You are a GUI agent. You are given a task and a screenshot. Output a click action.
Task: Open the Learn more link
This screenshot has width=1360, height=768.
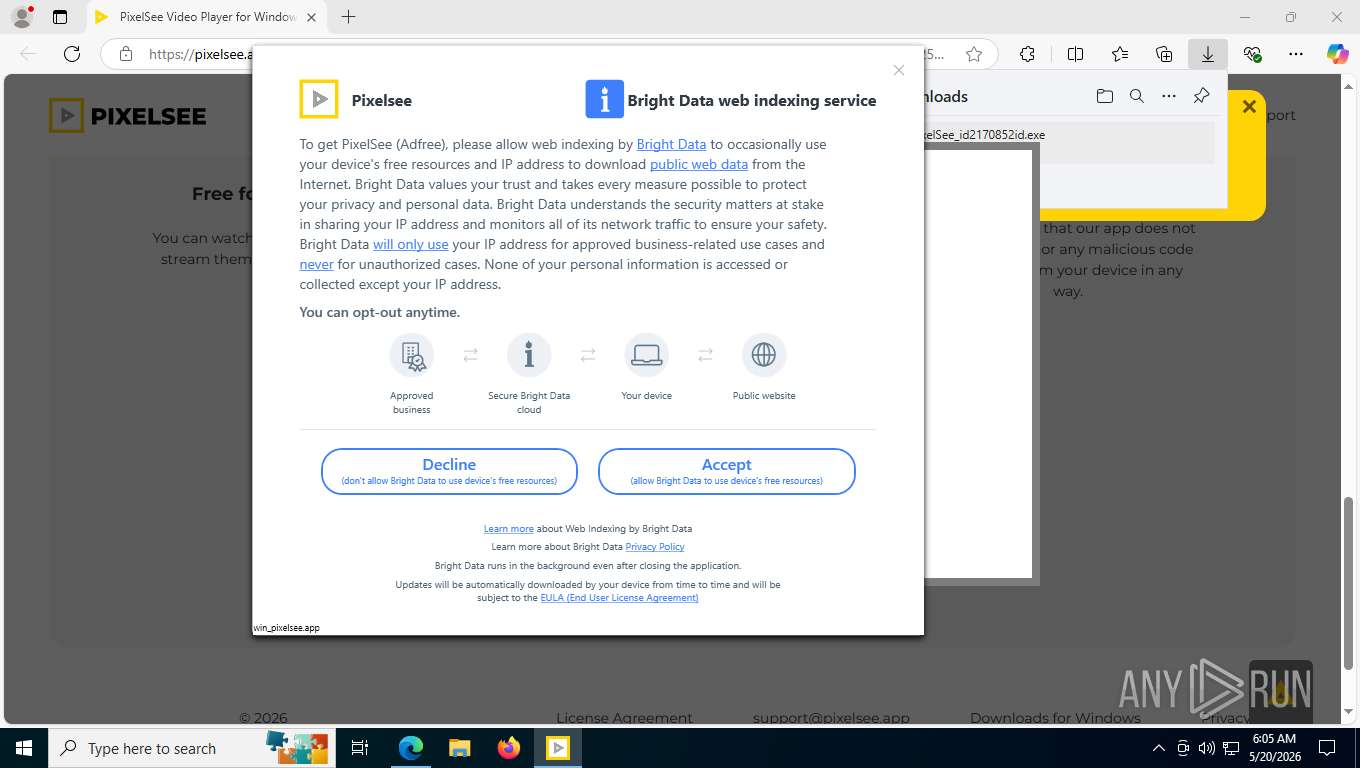pyautogui.click(x=509, y=528)
